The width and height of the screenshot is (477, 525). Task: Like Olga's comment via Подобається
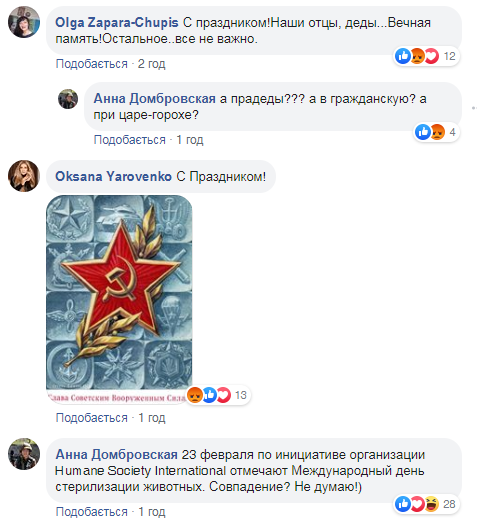92,64
